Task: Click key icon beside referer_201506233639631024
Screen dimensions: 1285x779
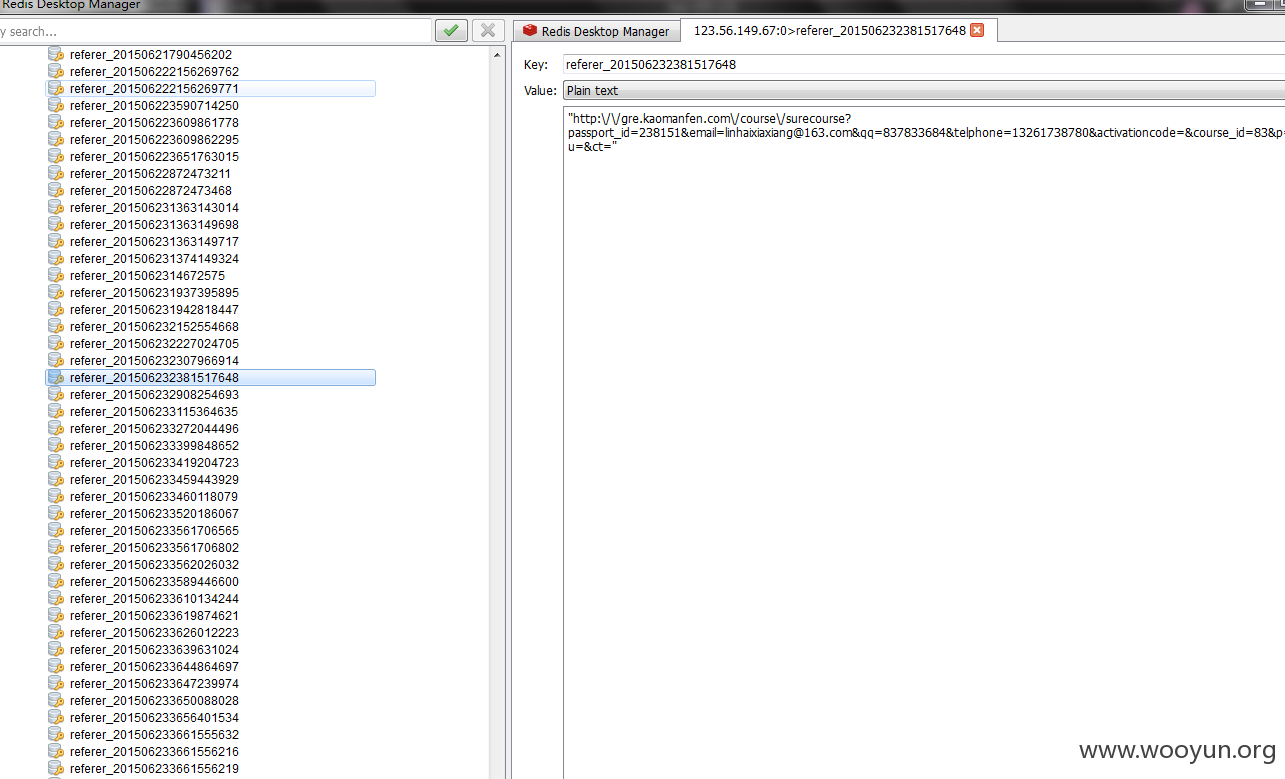Action: click(56, 650)
